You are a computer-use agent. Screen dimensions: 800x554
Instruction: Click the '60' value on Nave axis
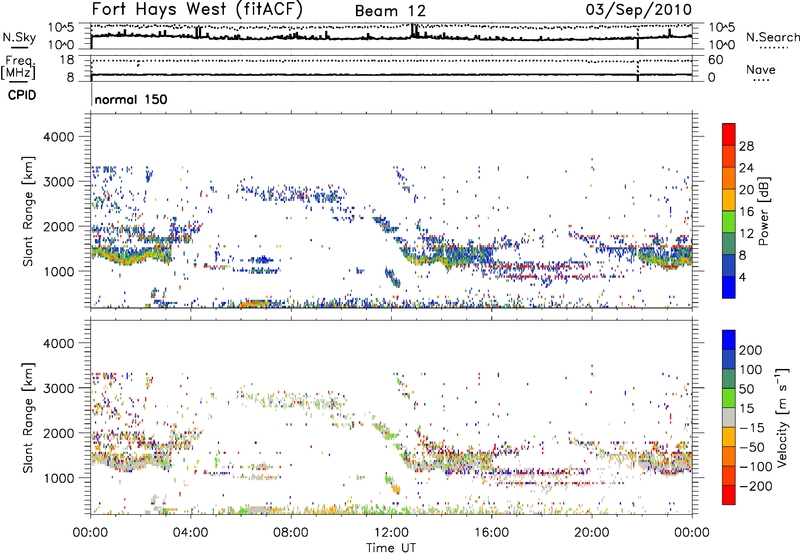pyautogui.click(x=715, y=60)
